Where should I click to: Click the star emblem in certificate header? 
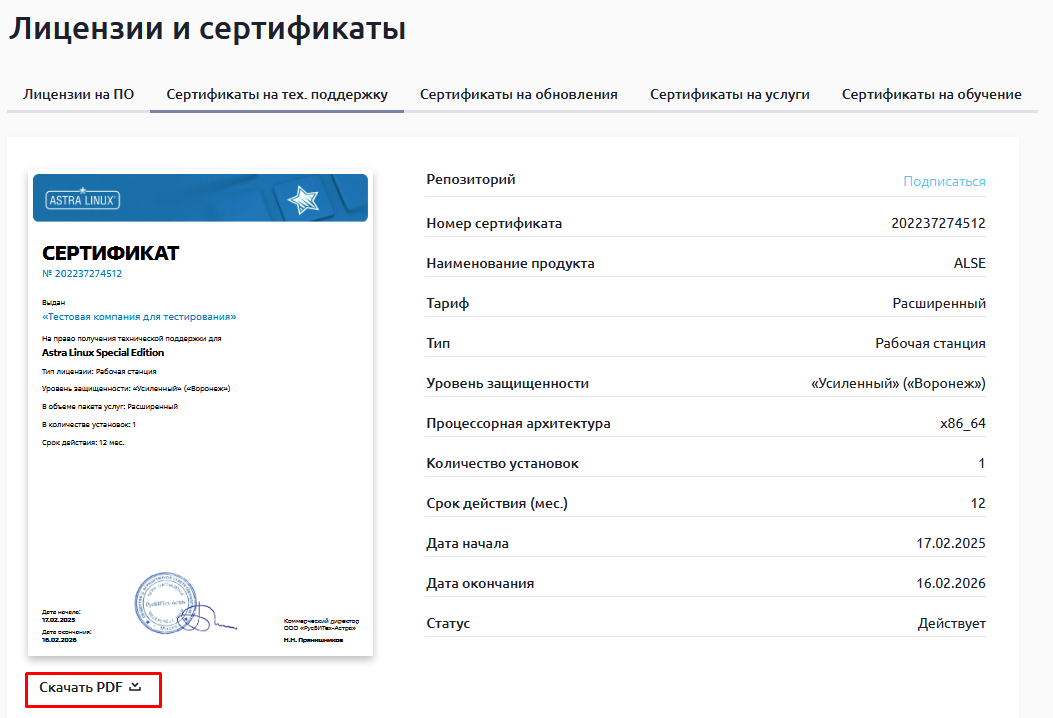301,200
